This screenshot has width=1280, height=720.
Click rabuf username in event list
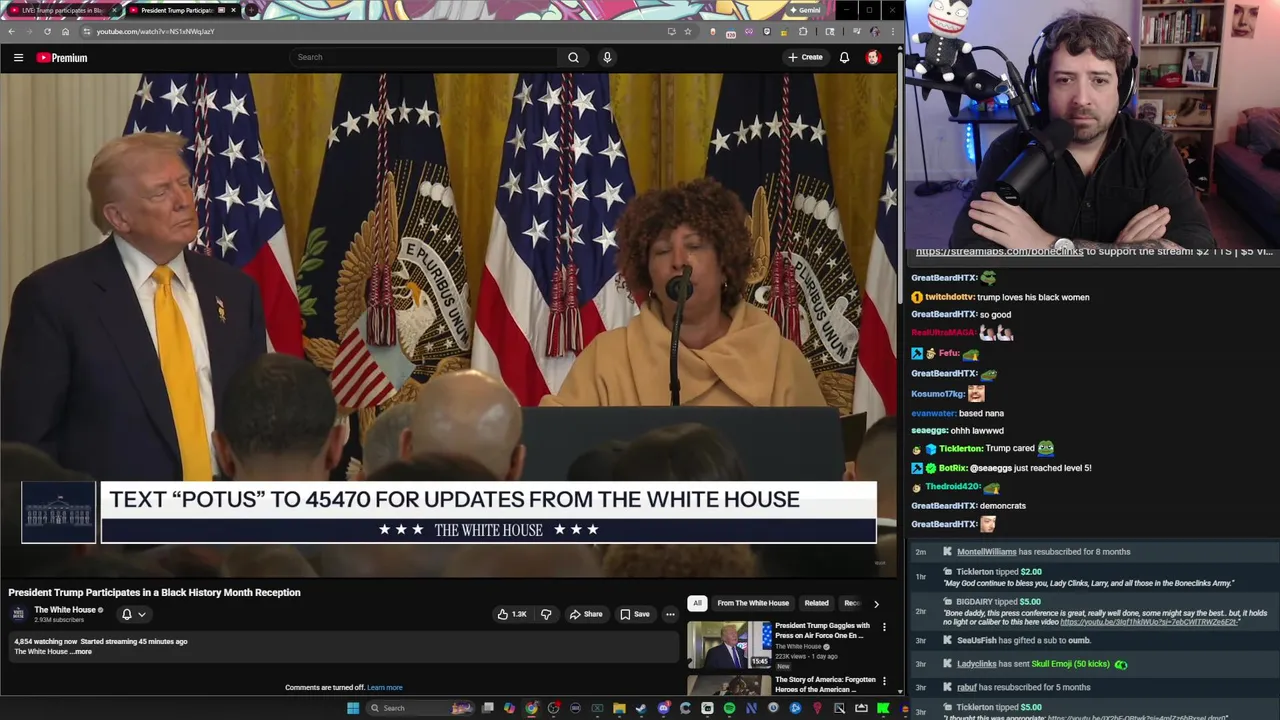point(966,687)
